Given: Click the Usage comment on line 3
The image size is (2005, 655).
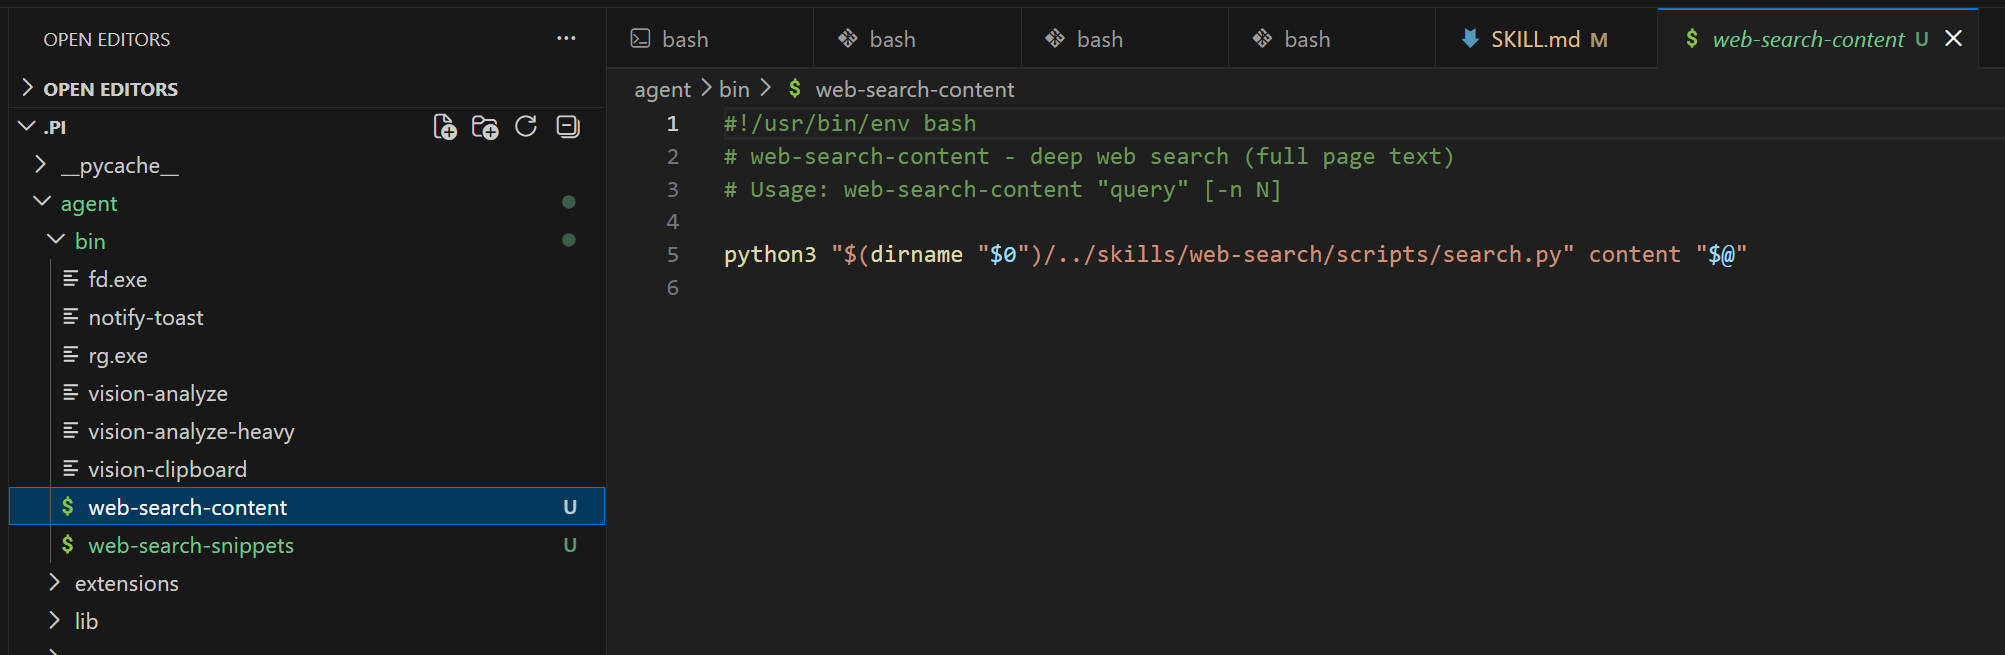Looking at the screenshot, I should pos(1002,189).
